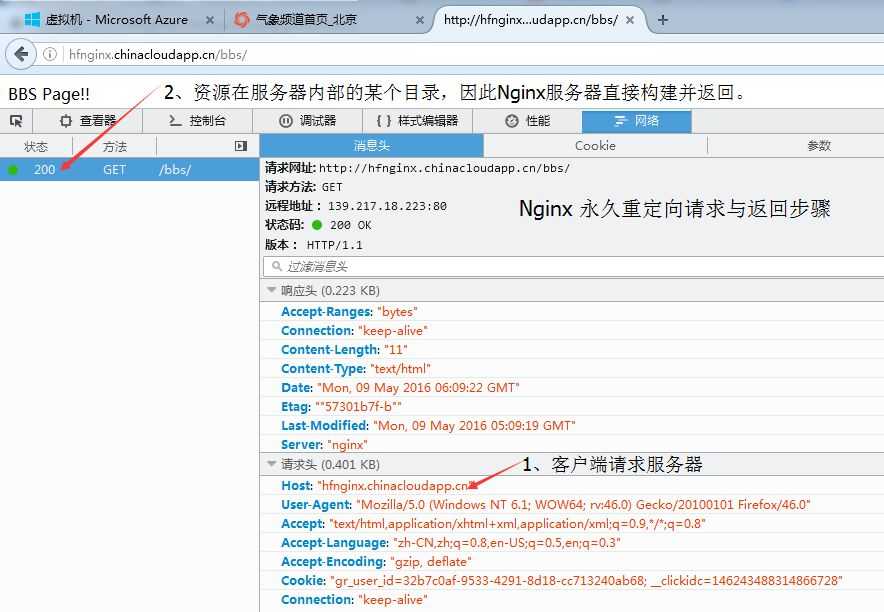The width and height of the screenshot is (884, 612).
Task: Click the 版本 HTTP/1.1 value
Action: tap(334, 245)
